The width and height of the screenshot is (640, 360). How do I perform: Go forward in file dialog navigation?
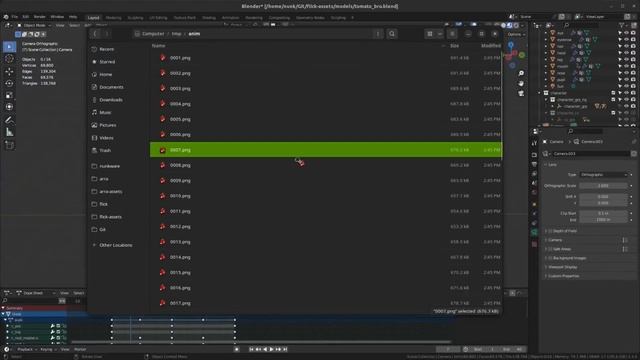(x=106, y=34)
